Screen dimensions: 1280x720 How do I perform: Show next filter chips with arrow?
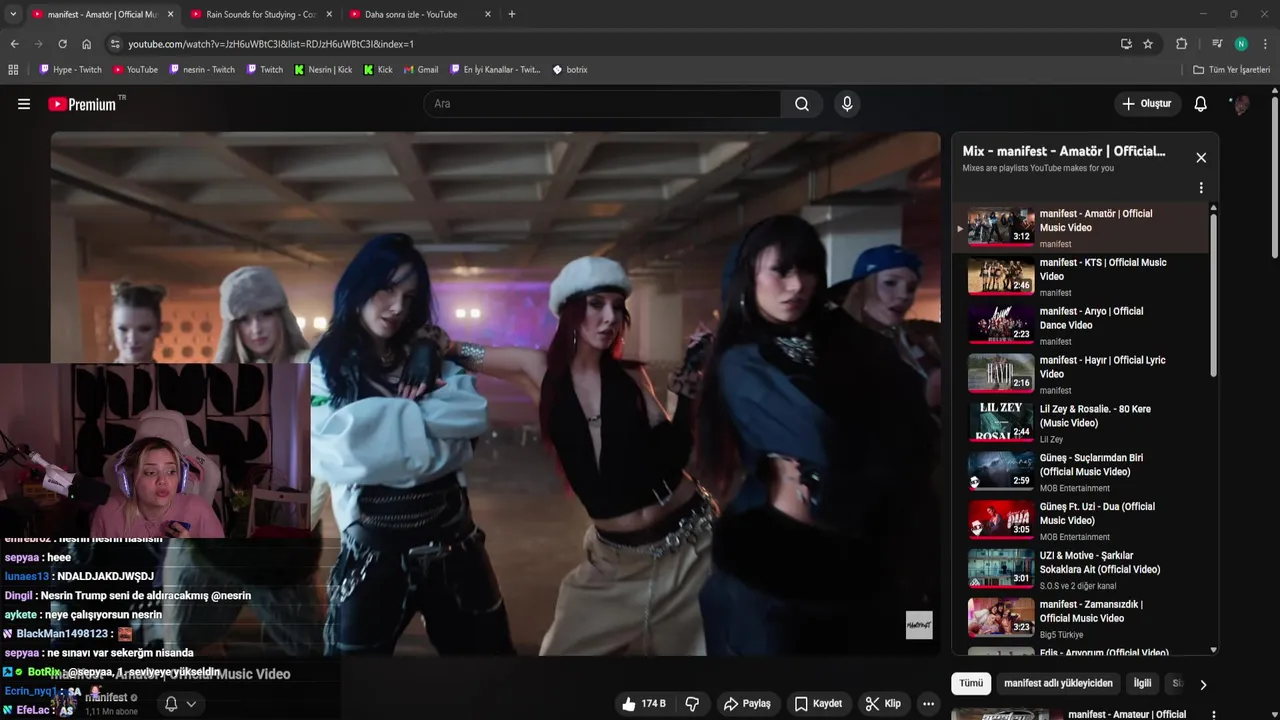(1203, 685)
